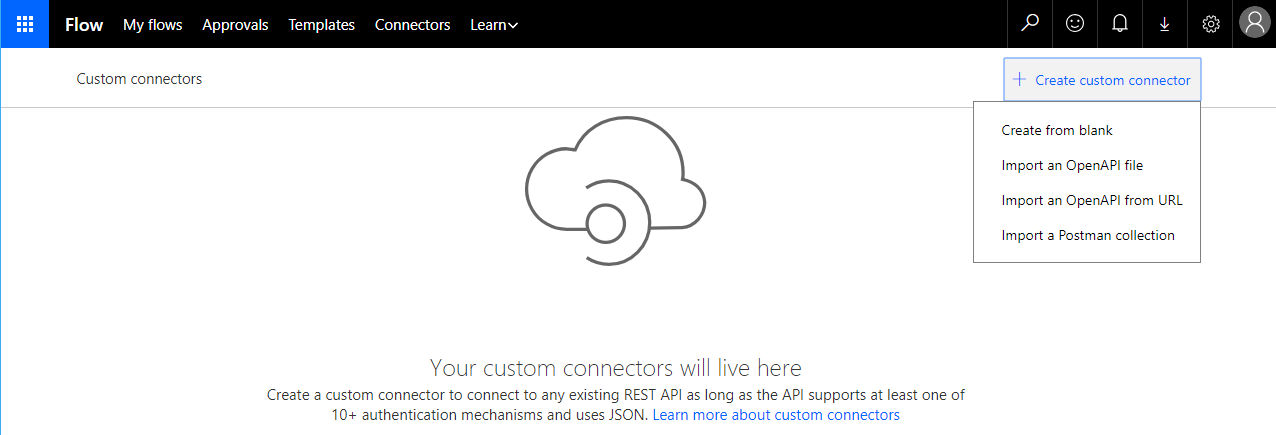This screenshot has width=1276, height=435.
Task: Follow Learn more about custom connectors link
Action: point(776,414)
